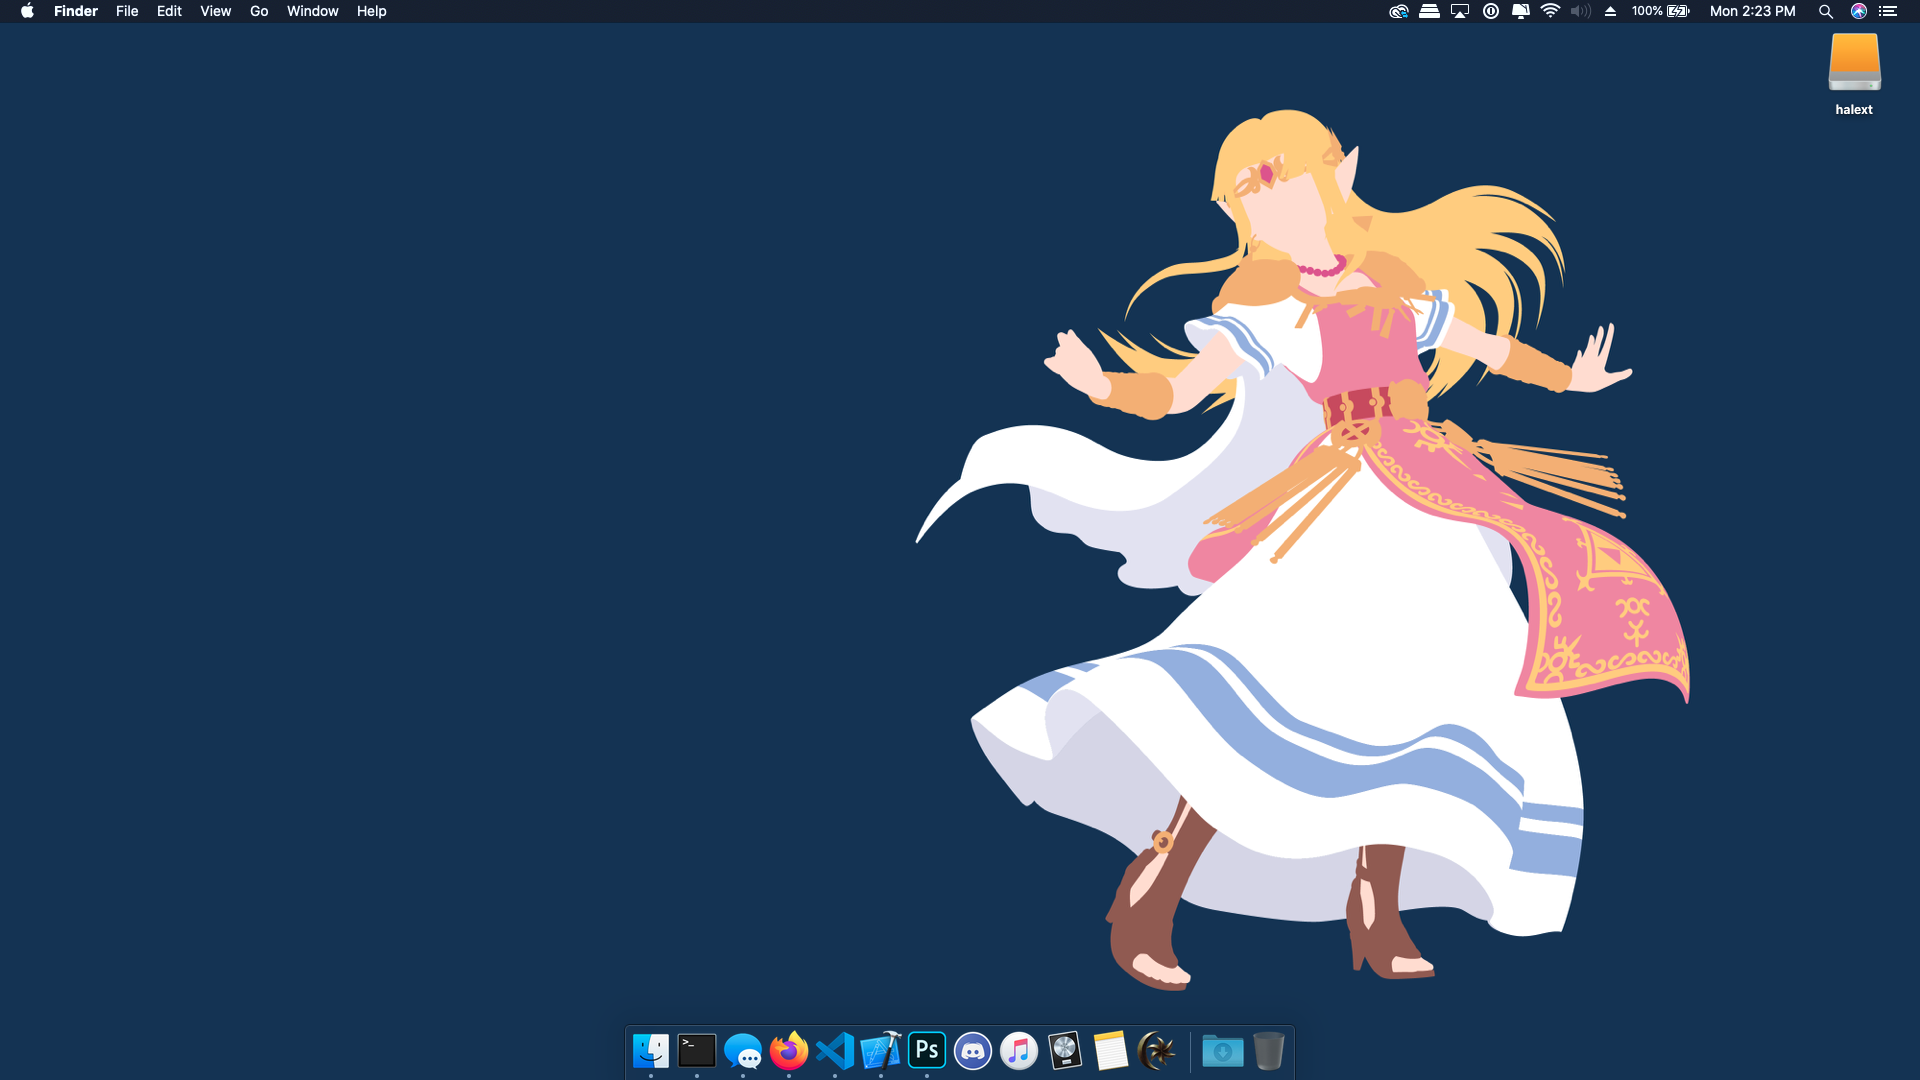
Task: Click the Creative Cloud menu bar icon
Action: [x=1399, y=11]
